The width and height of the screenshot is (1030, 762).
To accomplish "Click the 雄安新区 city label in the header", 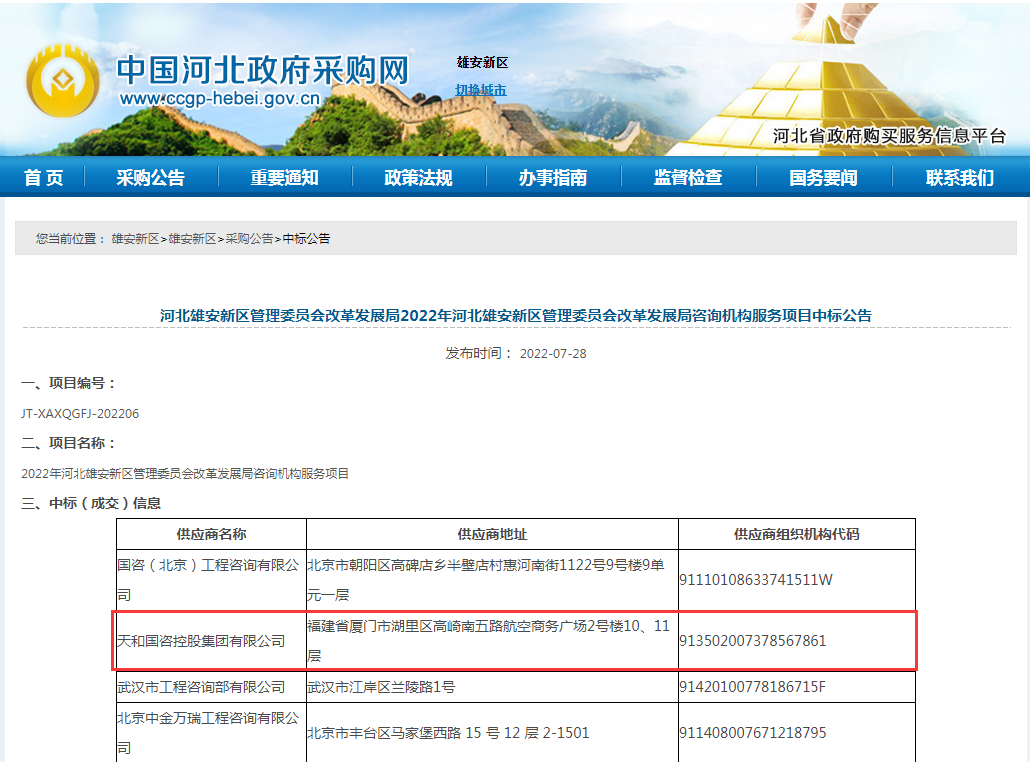I will (x=483, y=62).
